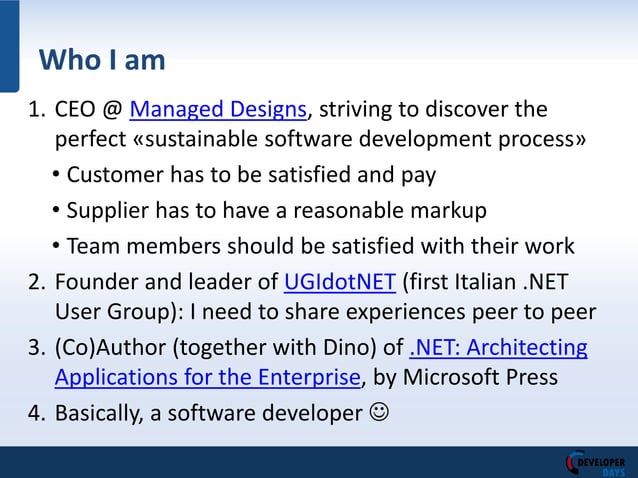Select the Who I am title

(x=102, y=60)
